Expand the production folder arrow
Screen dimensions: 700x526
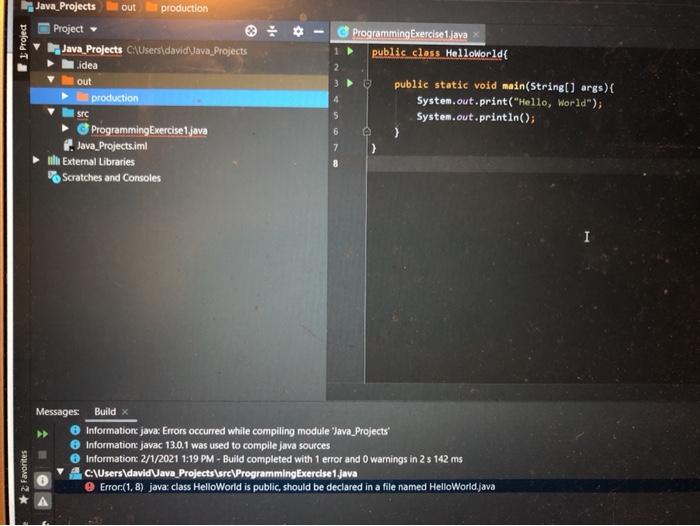65,96
